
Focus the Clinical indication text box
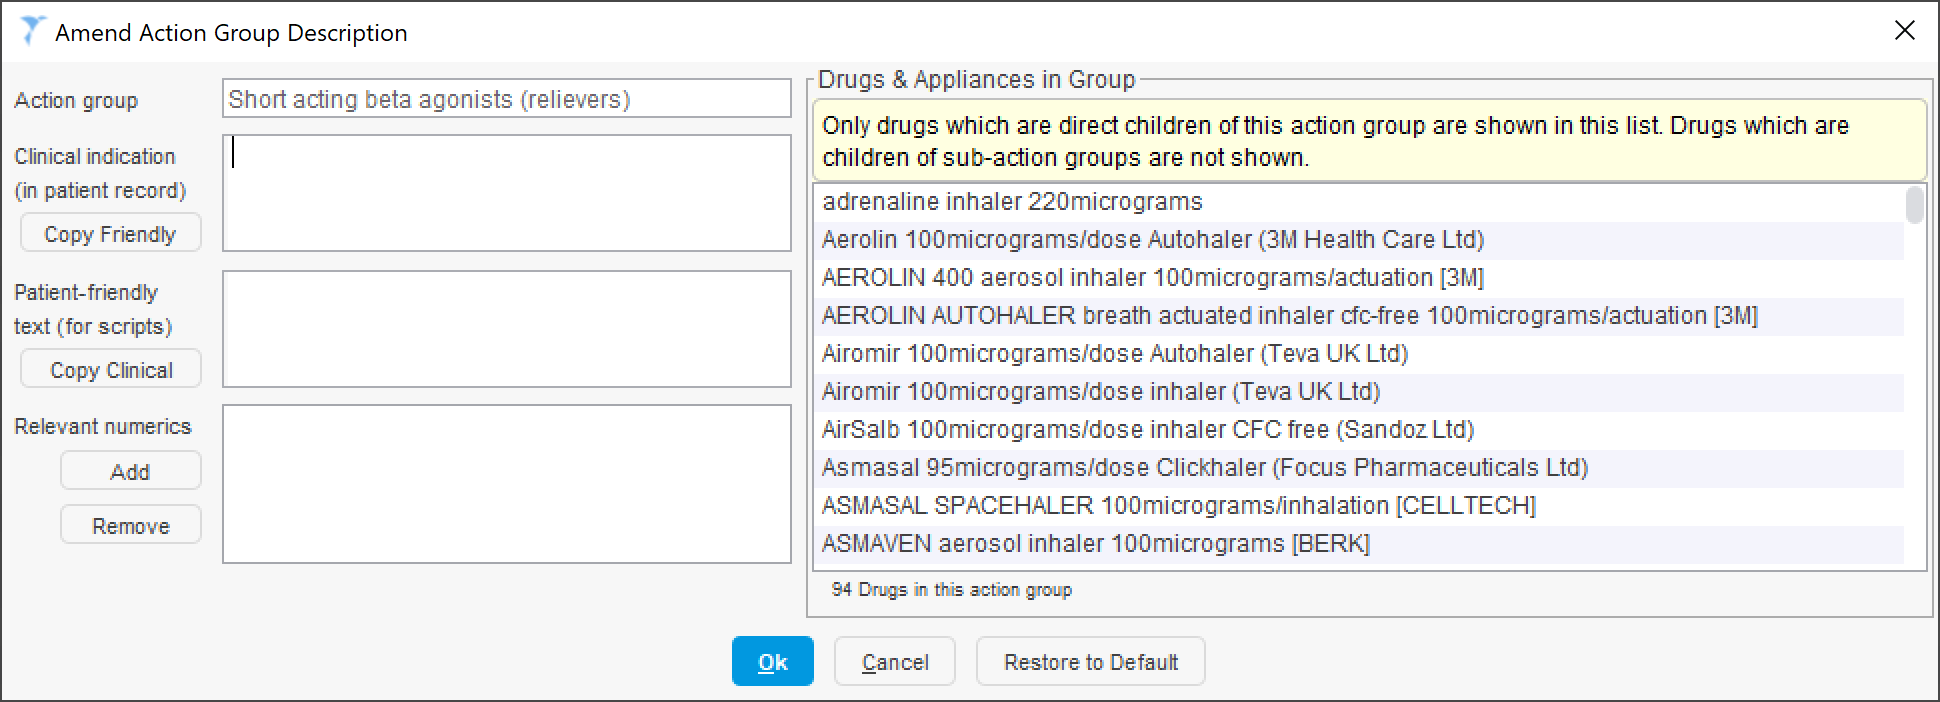[x=506, y=193]
